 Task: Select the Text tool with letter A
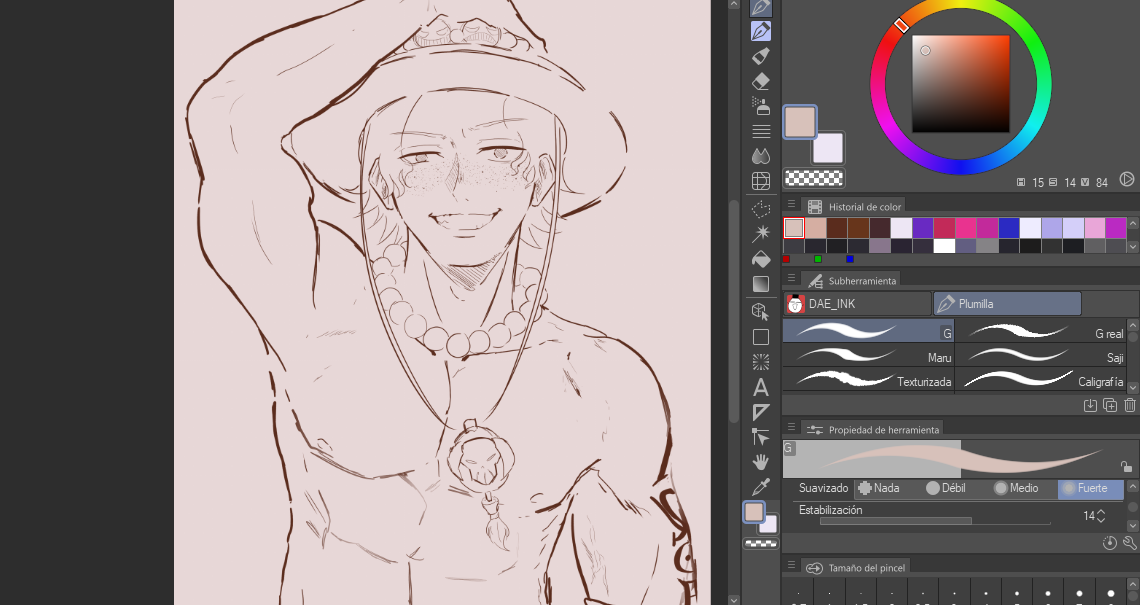coord(760,387)
